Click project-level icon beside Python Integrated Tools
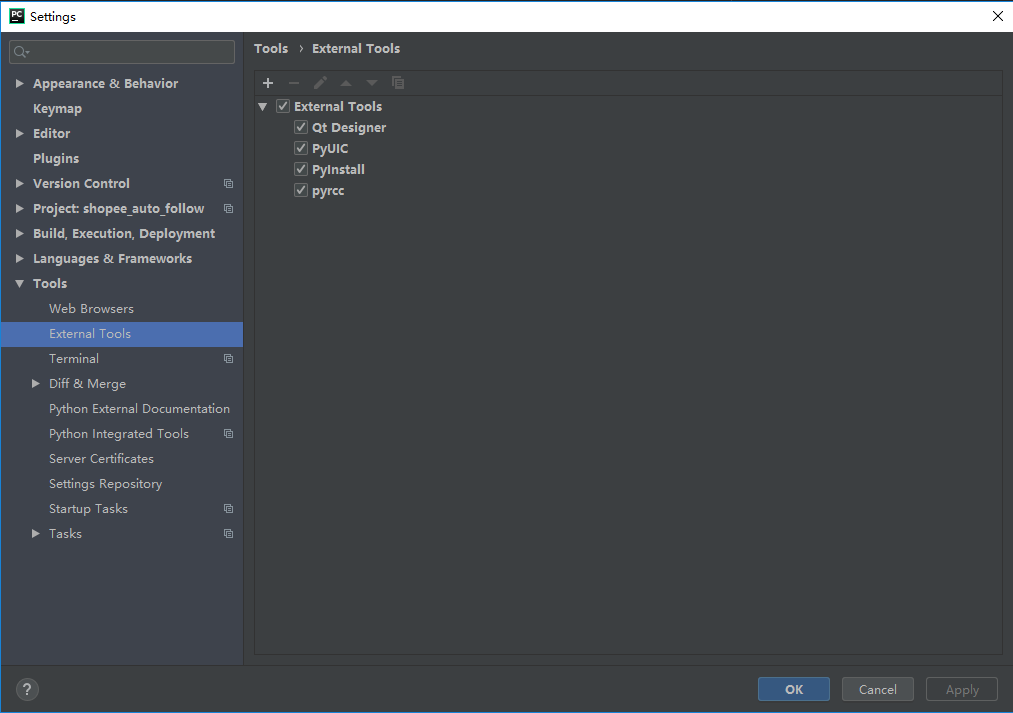Image resolution: width=1013 pixels, height=713 pixels. pyautogui.click(x=228, y=433)
